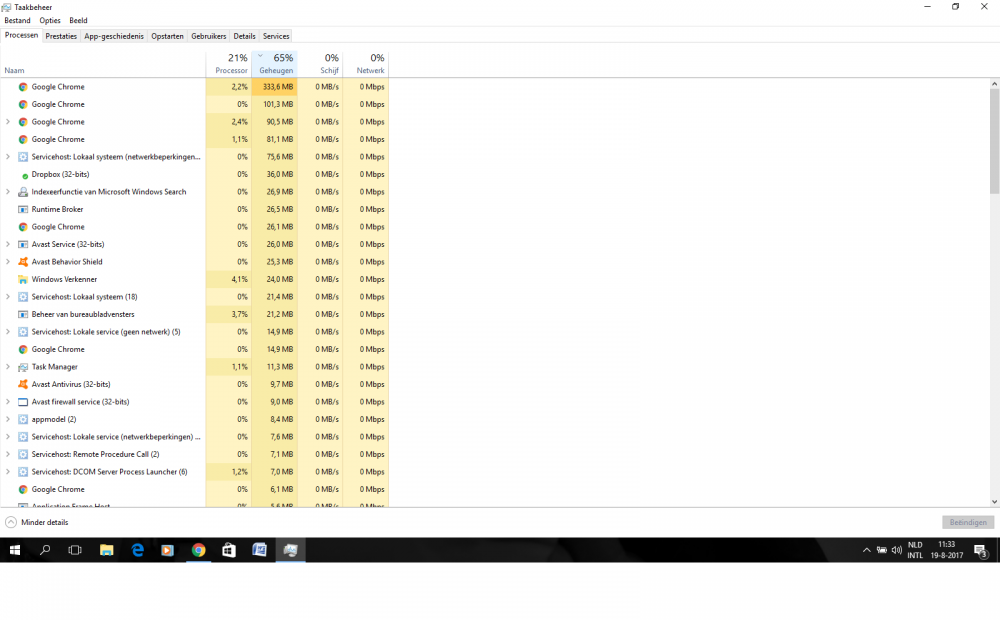Click the volume speaker tray icon
This screenshot has height=620, width=1000.
coord(896,550)
